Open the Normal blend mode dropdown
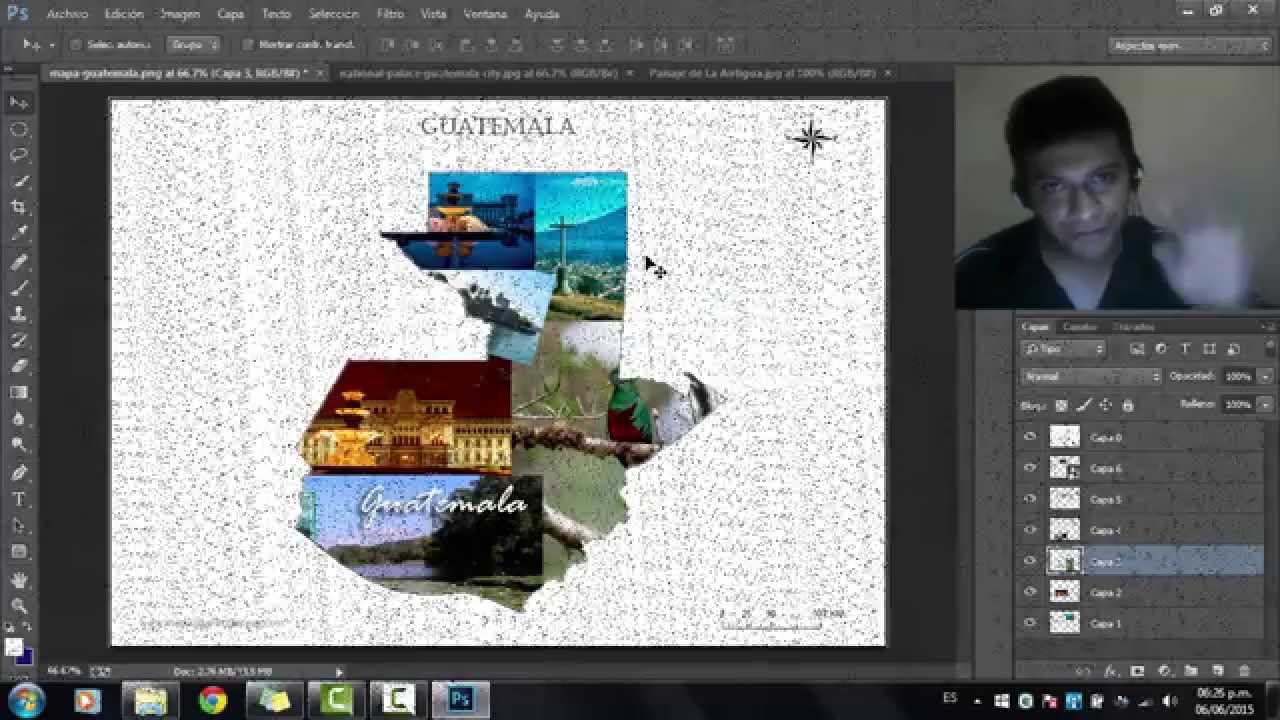The height and width of the screenshot is (720, 1280). click(x=1090, y=377)
